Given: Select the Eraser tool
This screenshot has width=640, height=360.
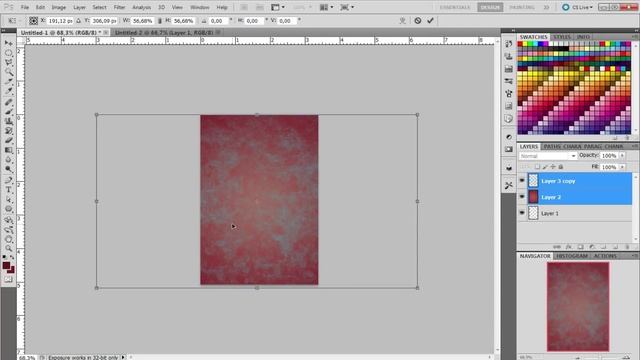Looking at the screenshot, I should pos(9,141).
